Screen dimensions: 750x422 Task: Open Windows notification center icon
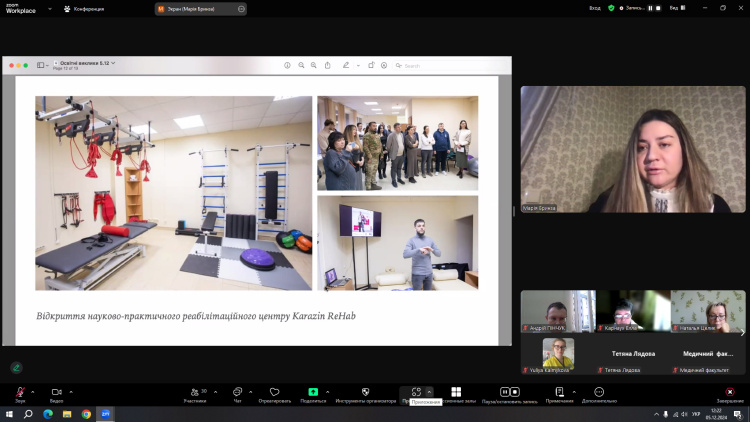pyautogui.click(x=738, y=414)
